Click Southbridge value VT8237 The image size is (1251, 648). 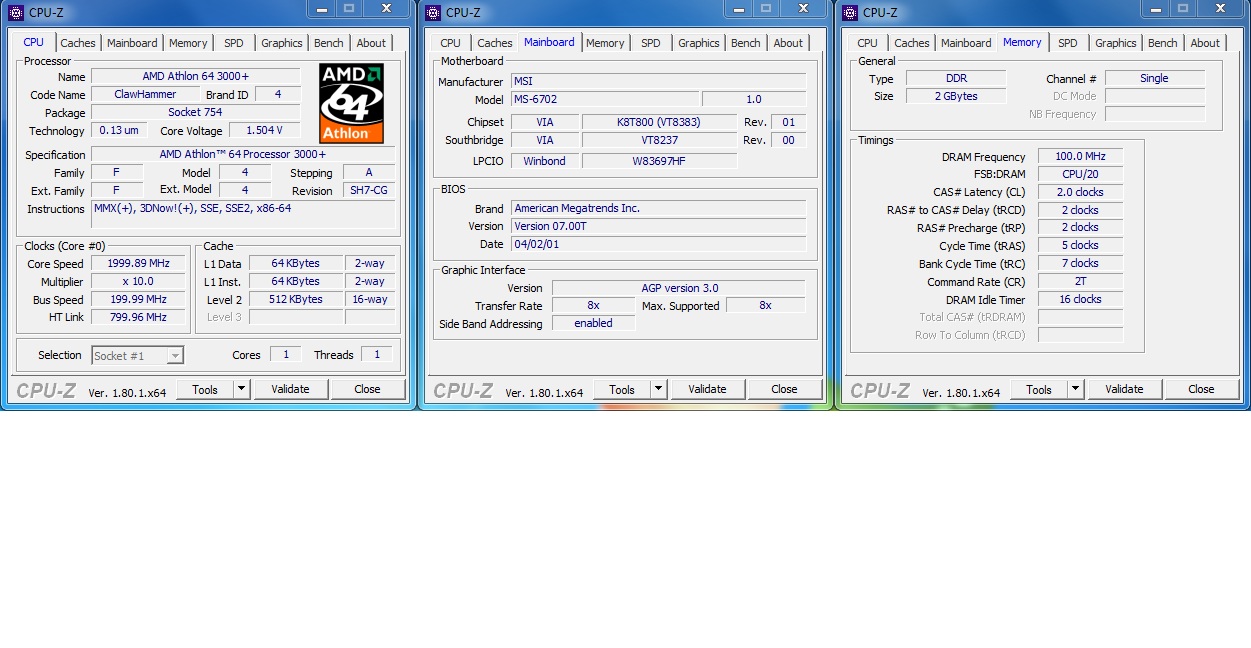pos(659,140)
